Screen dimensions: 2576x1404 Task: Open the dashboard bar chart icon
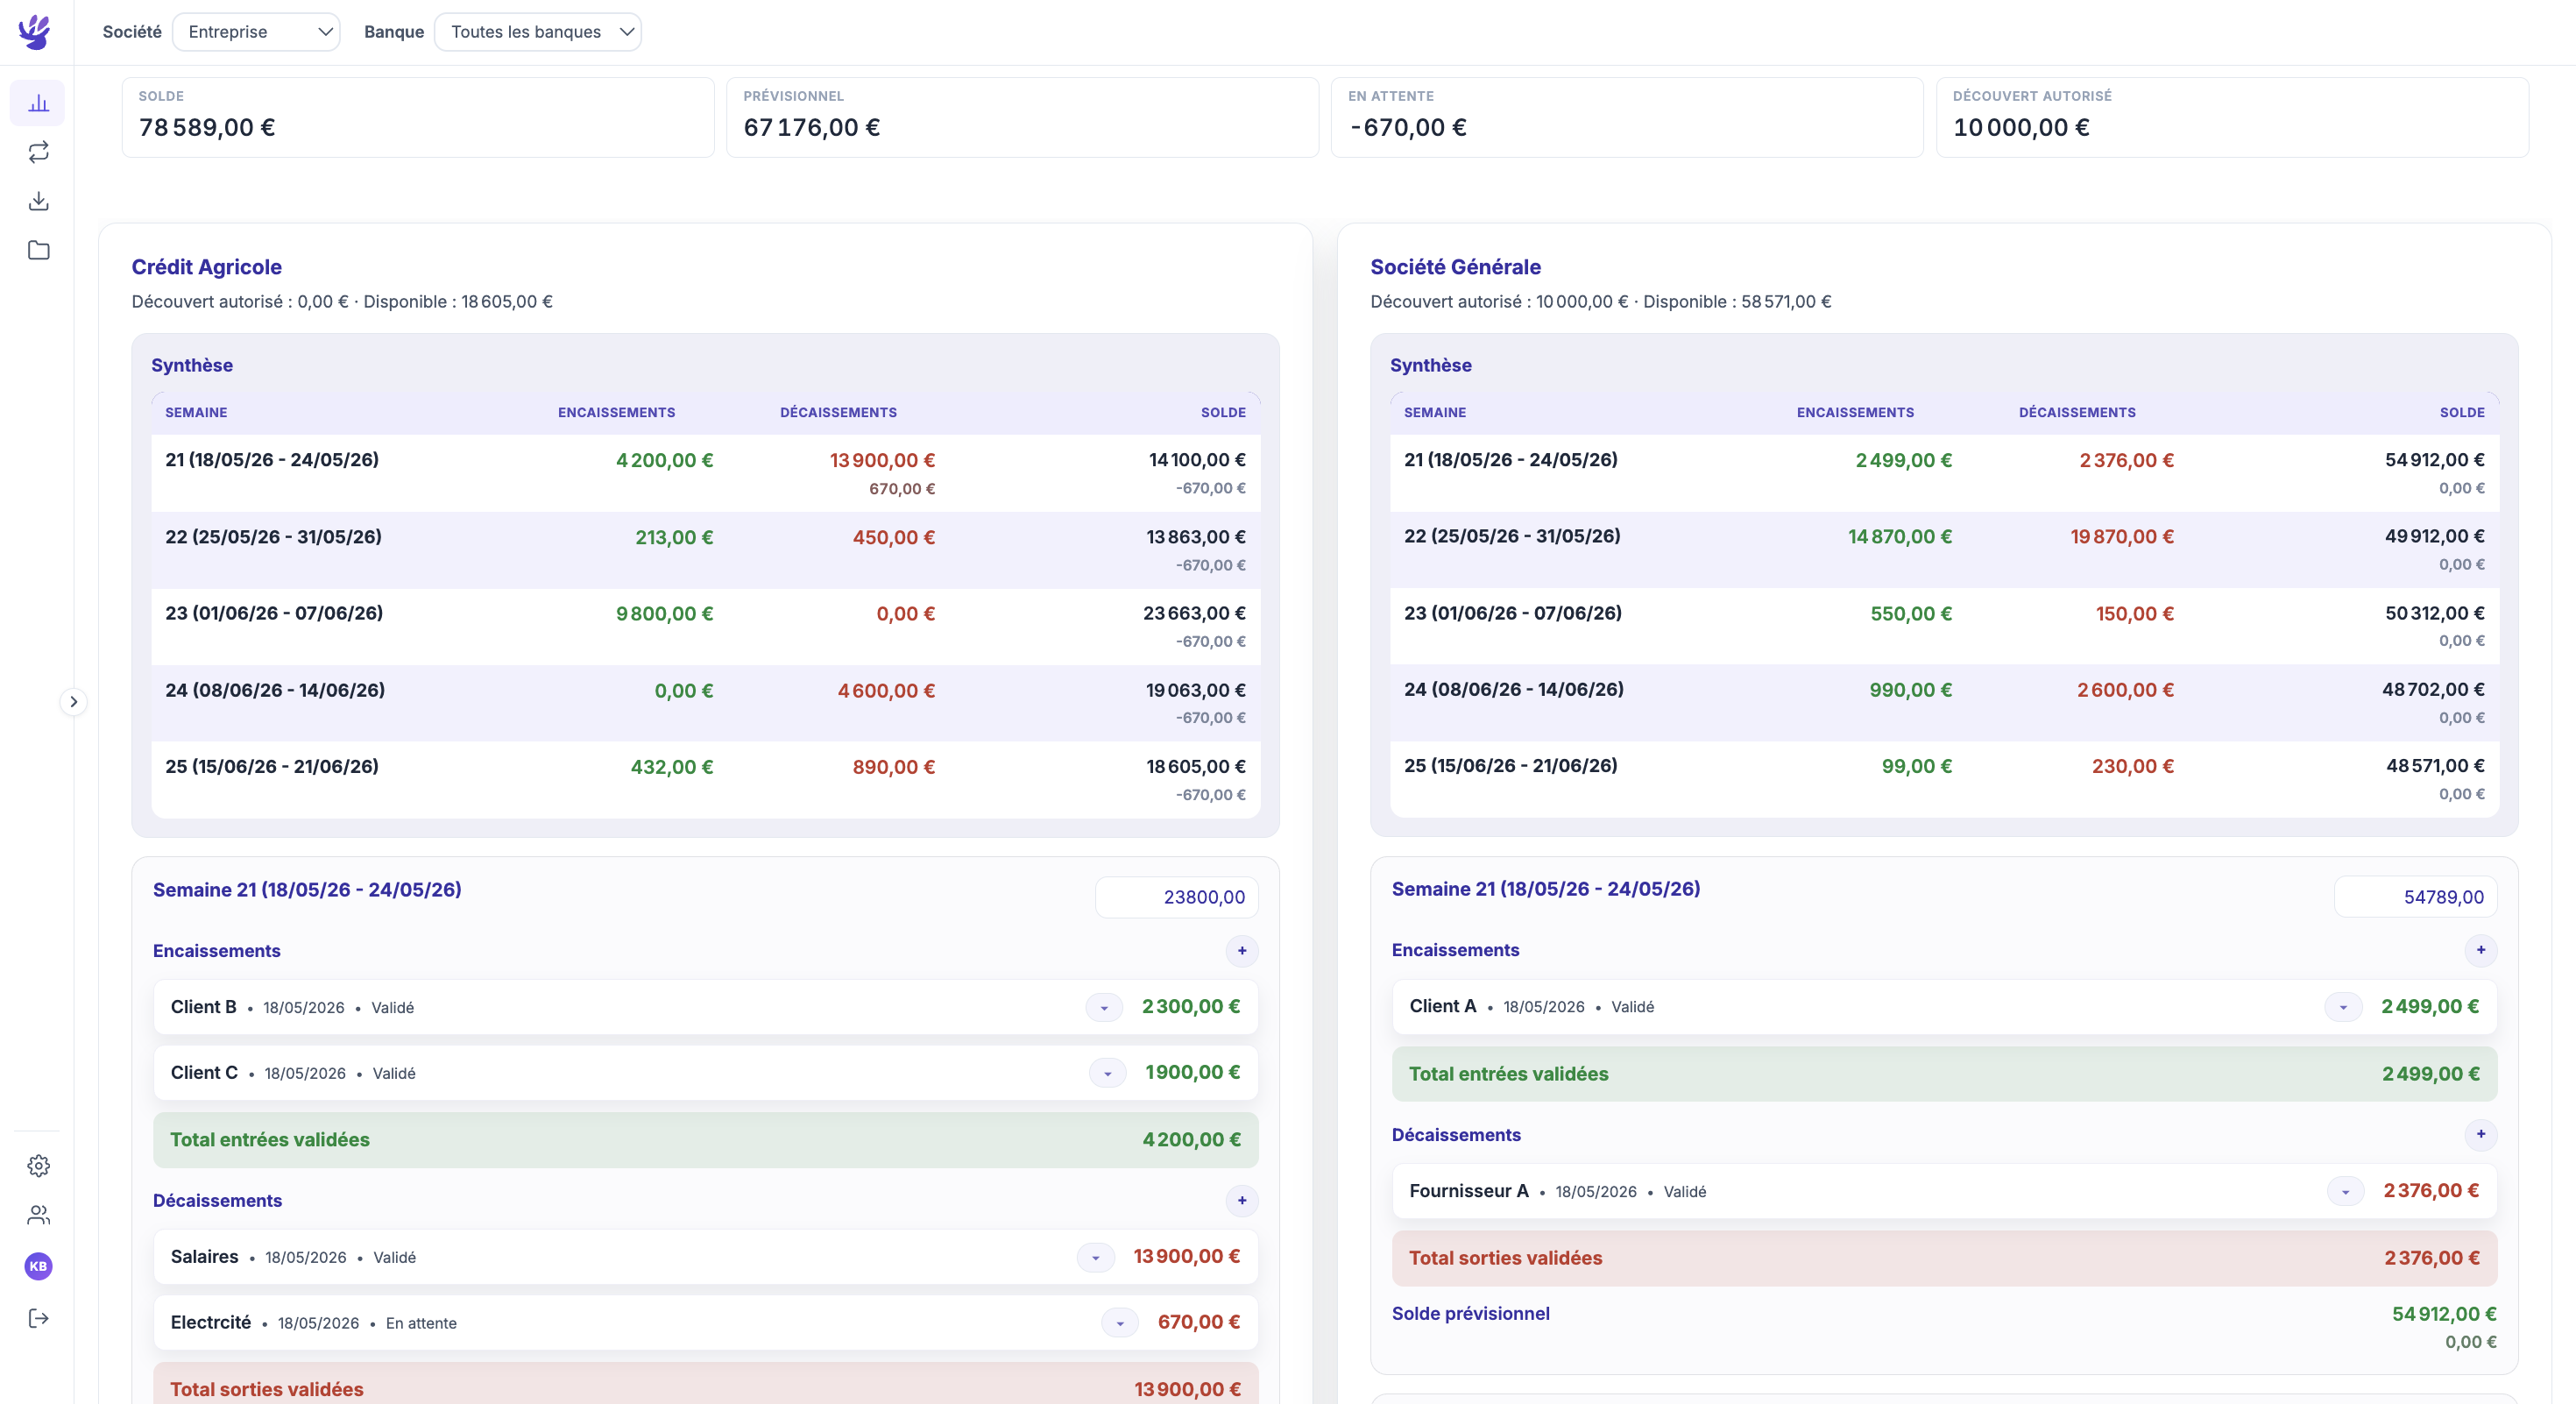click(38, 103)
